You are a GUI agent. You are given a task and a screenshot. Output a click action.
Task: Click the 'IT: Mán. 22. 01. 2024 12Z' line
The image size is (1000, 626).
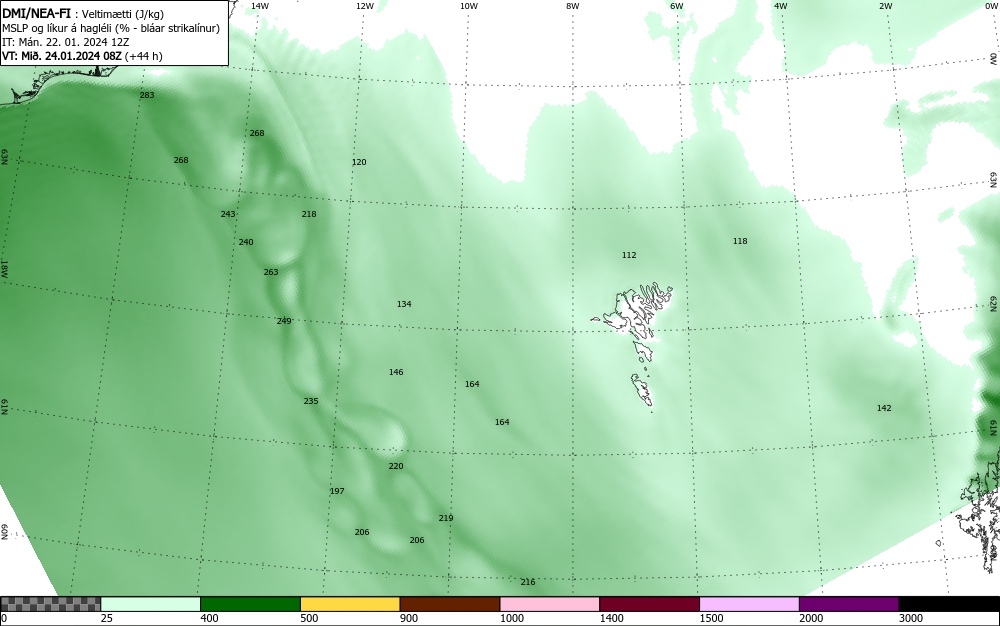click(66, 42)
